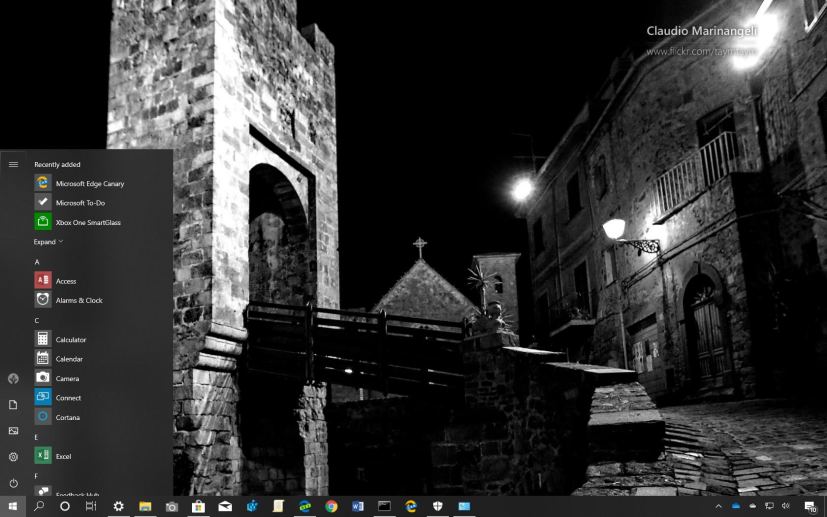The width and height of the screenshot is (827, 517).
Task: Click the letter E group header
Action: (x=37, y=437)
